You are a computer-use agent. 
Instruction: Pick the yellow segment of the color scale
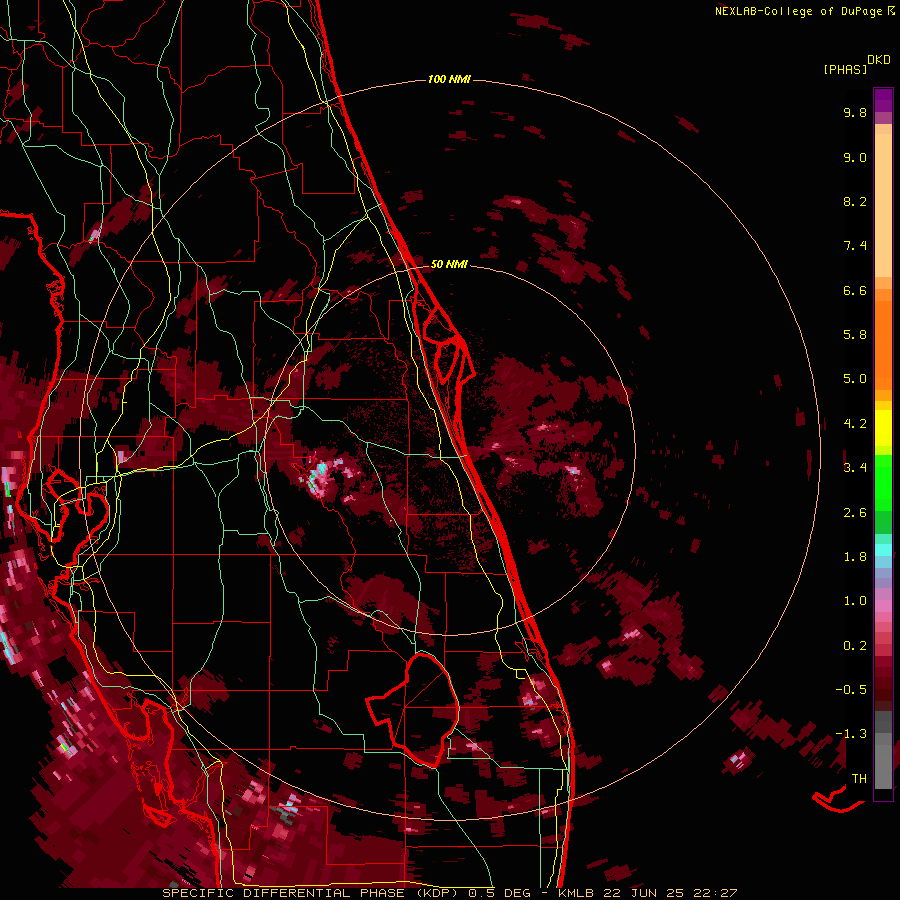[x=883, y=428]
